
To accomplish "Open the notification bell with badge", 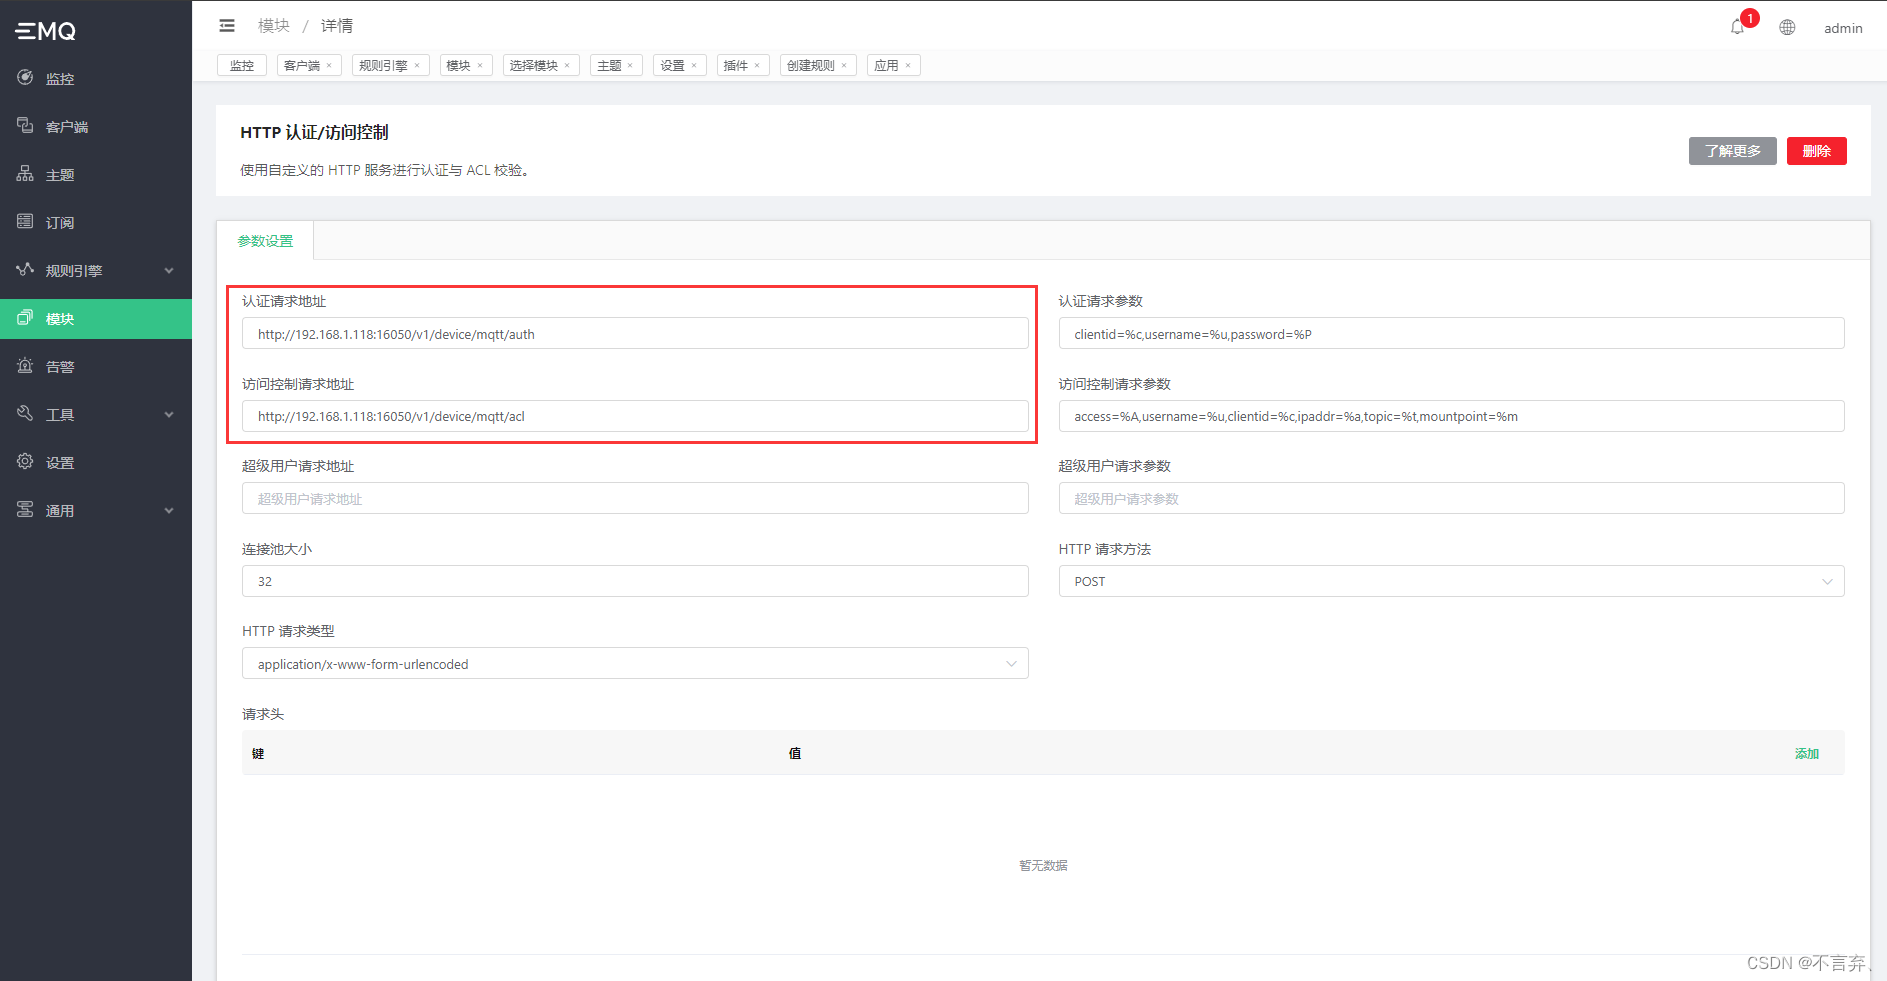I will pos(1738,27).
